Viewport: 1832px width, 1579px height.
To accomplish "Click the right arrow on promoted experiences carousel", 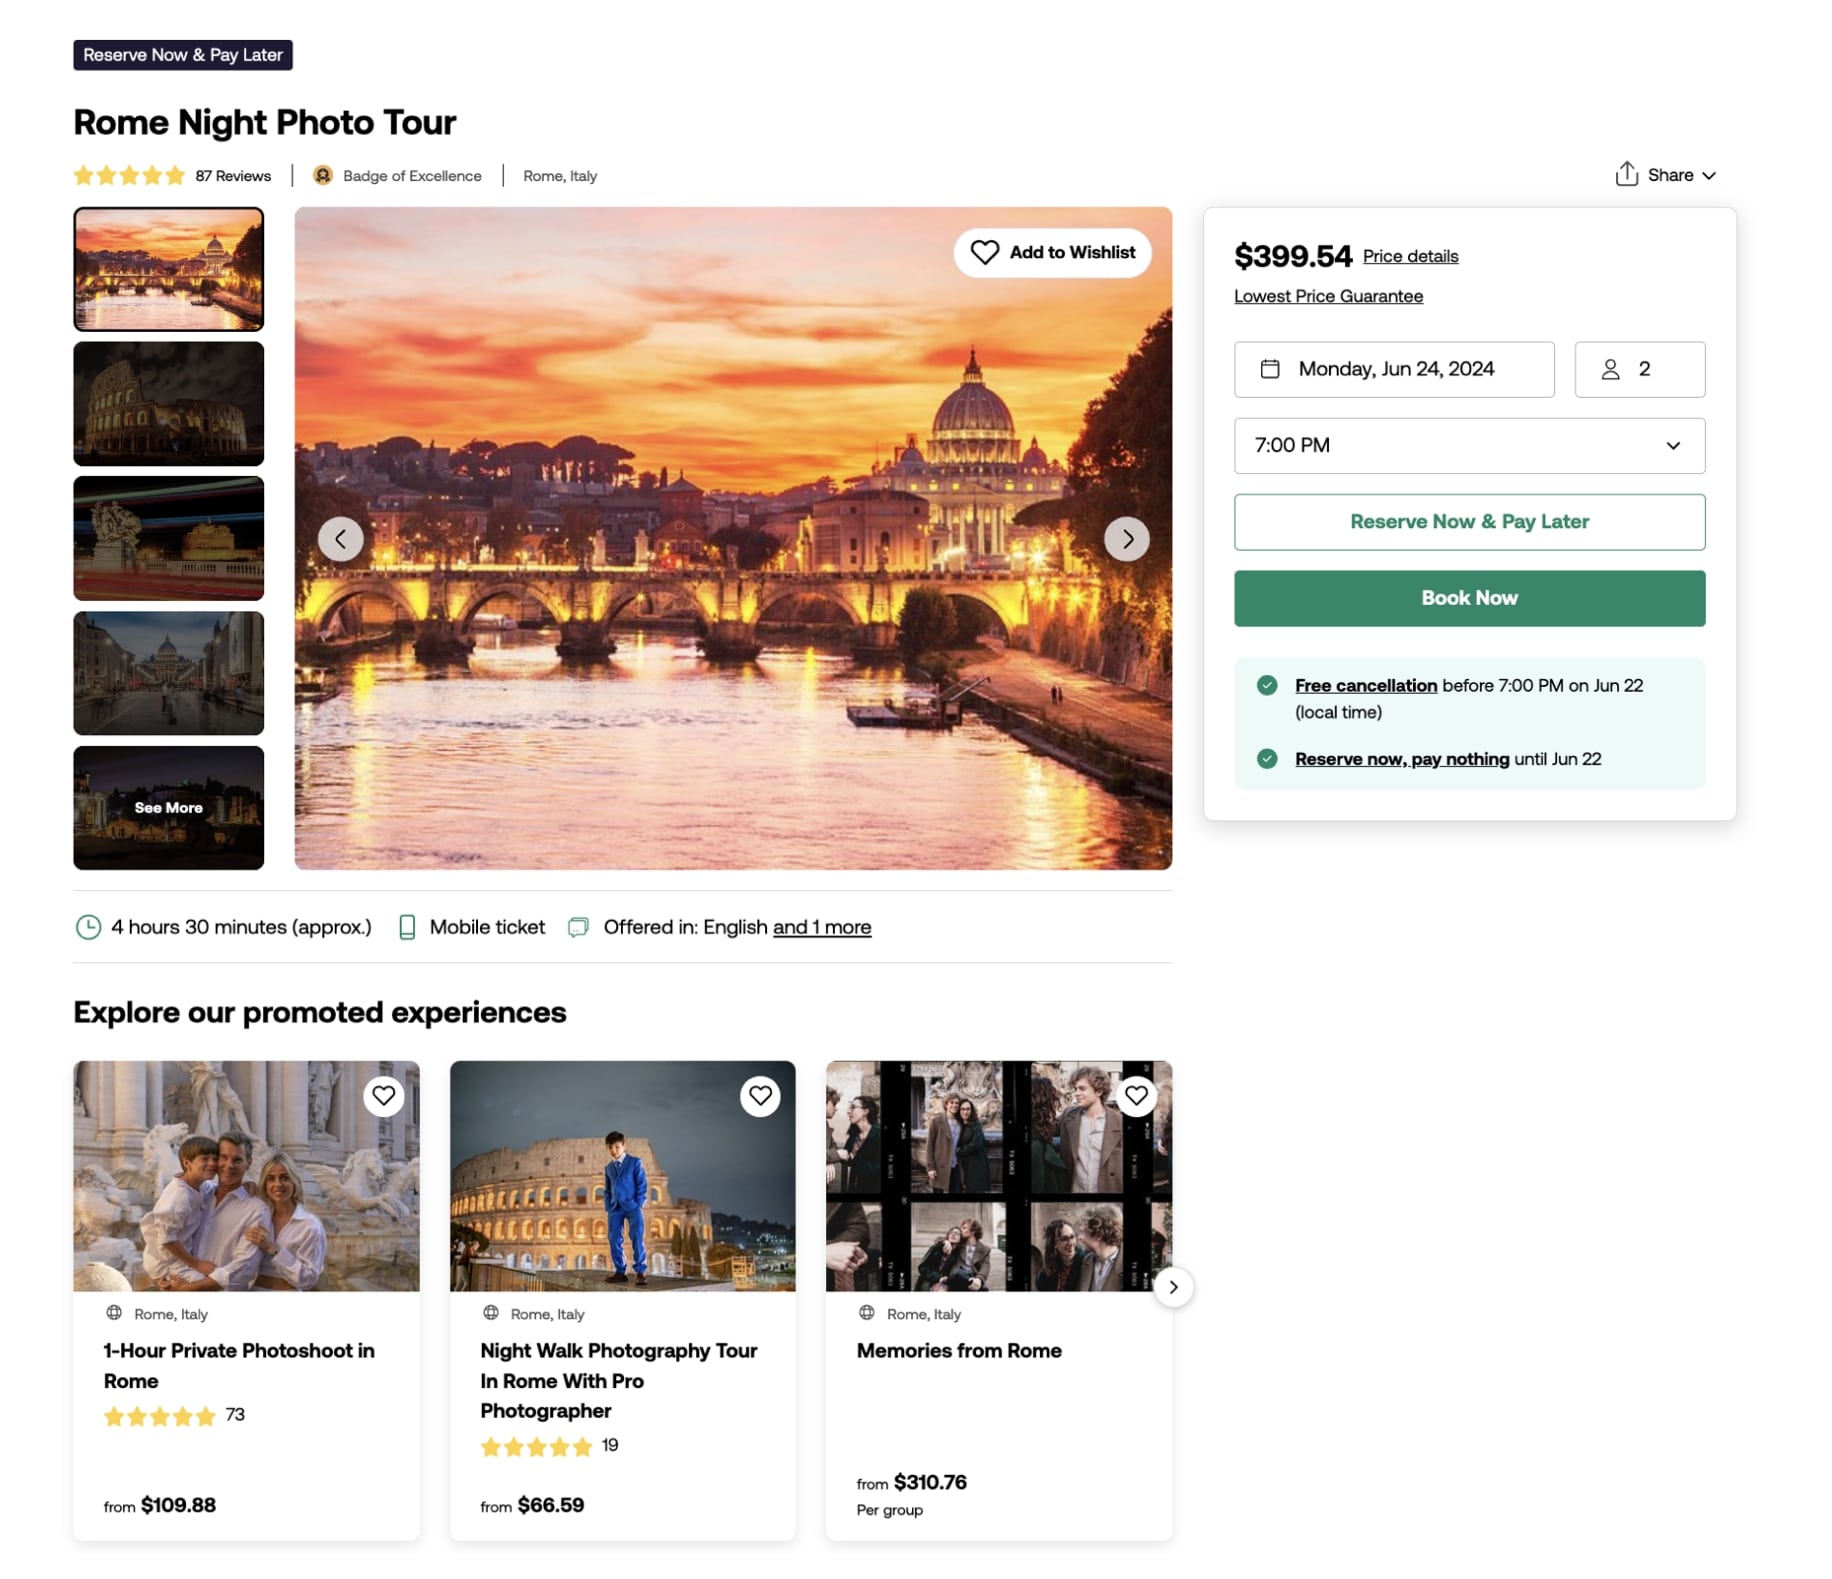I will click(x=1173, y=1288).
